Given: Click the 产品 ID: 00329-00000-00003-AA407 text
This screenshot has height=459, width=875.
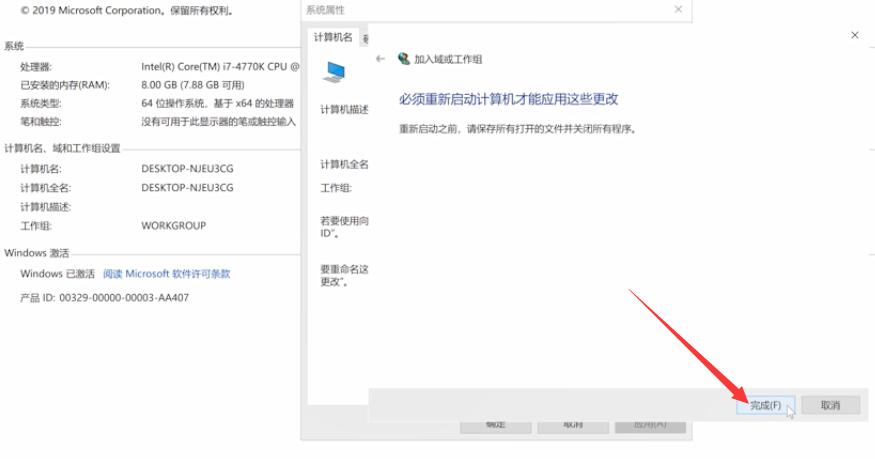Looking at the screenshot, I should 104,298.
